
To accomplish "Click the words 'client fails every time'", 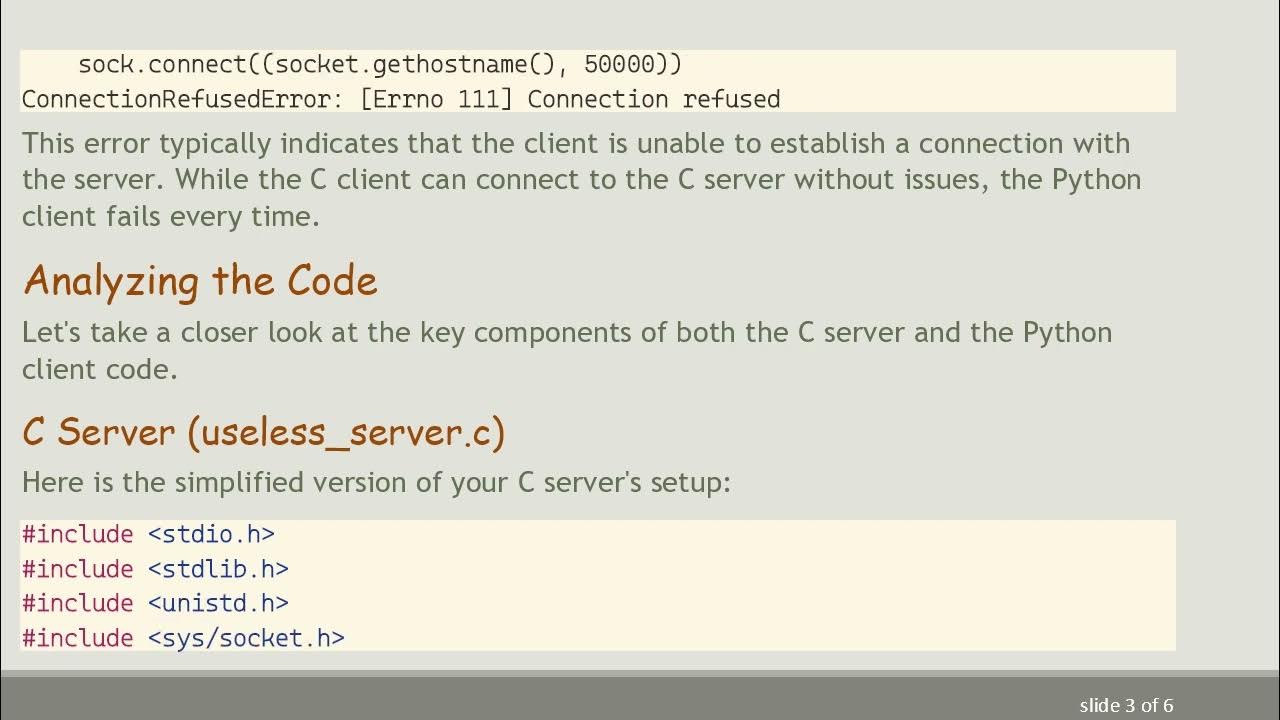I will point(170,216).
